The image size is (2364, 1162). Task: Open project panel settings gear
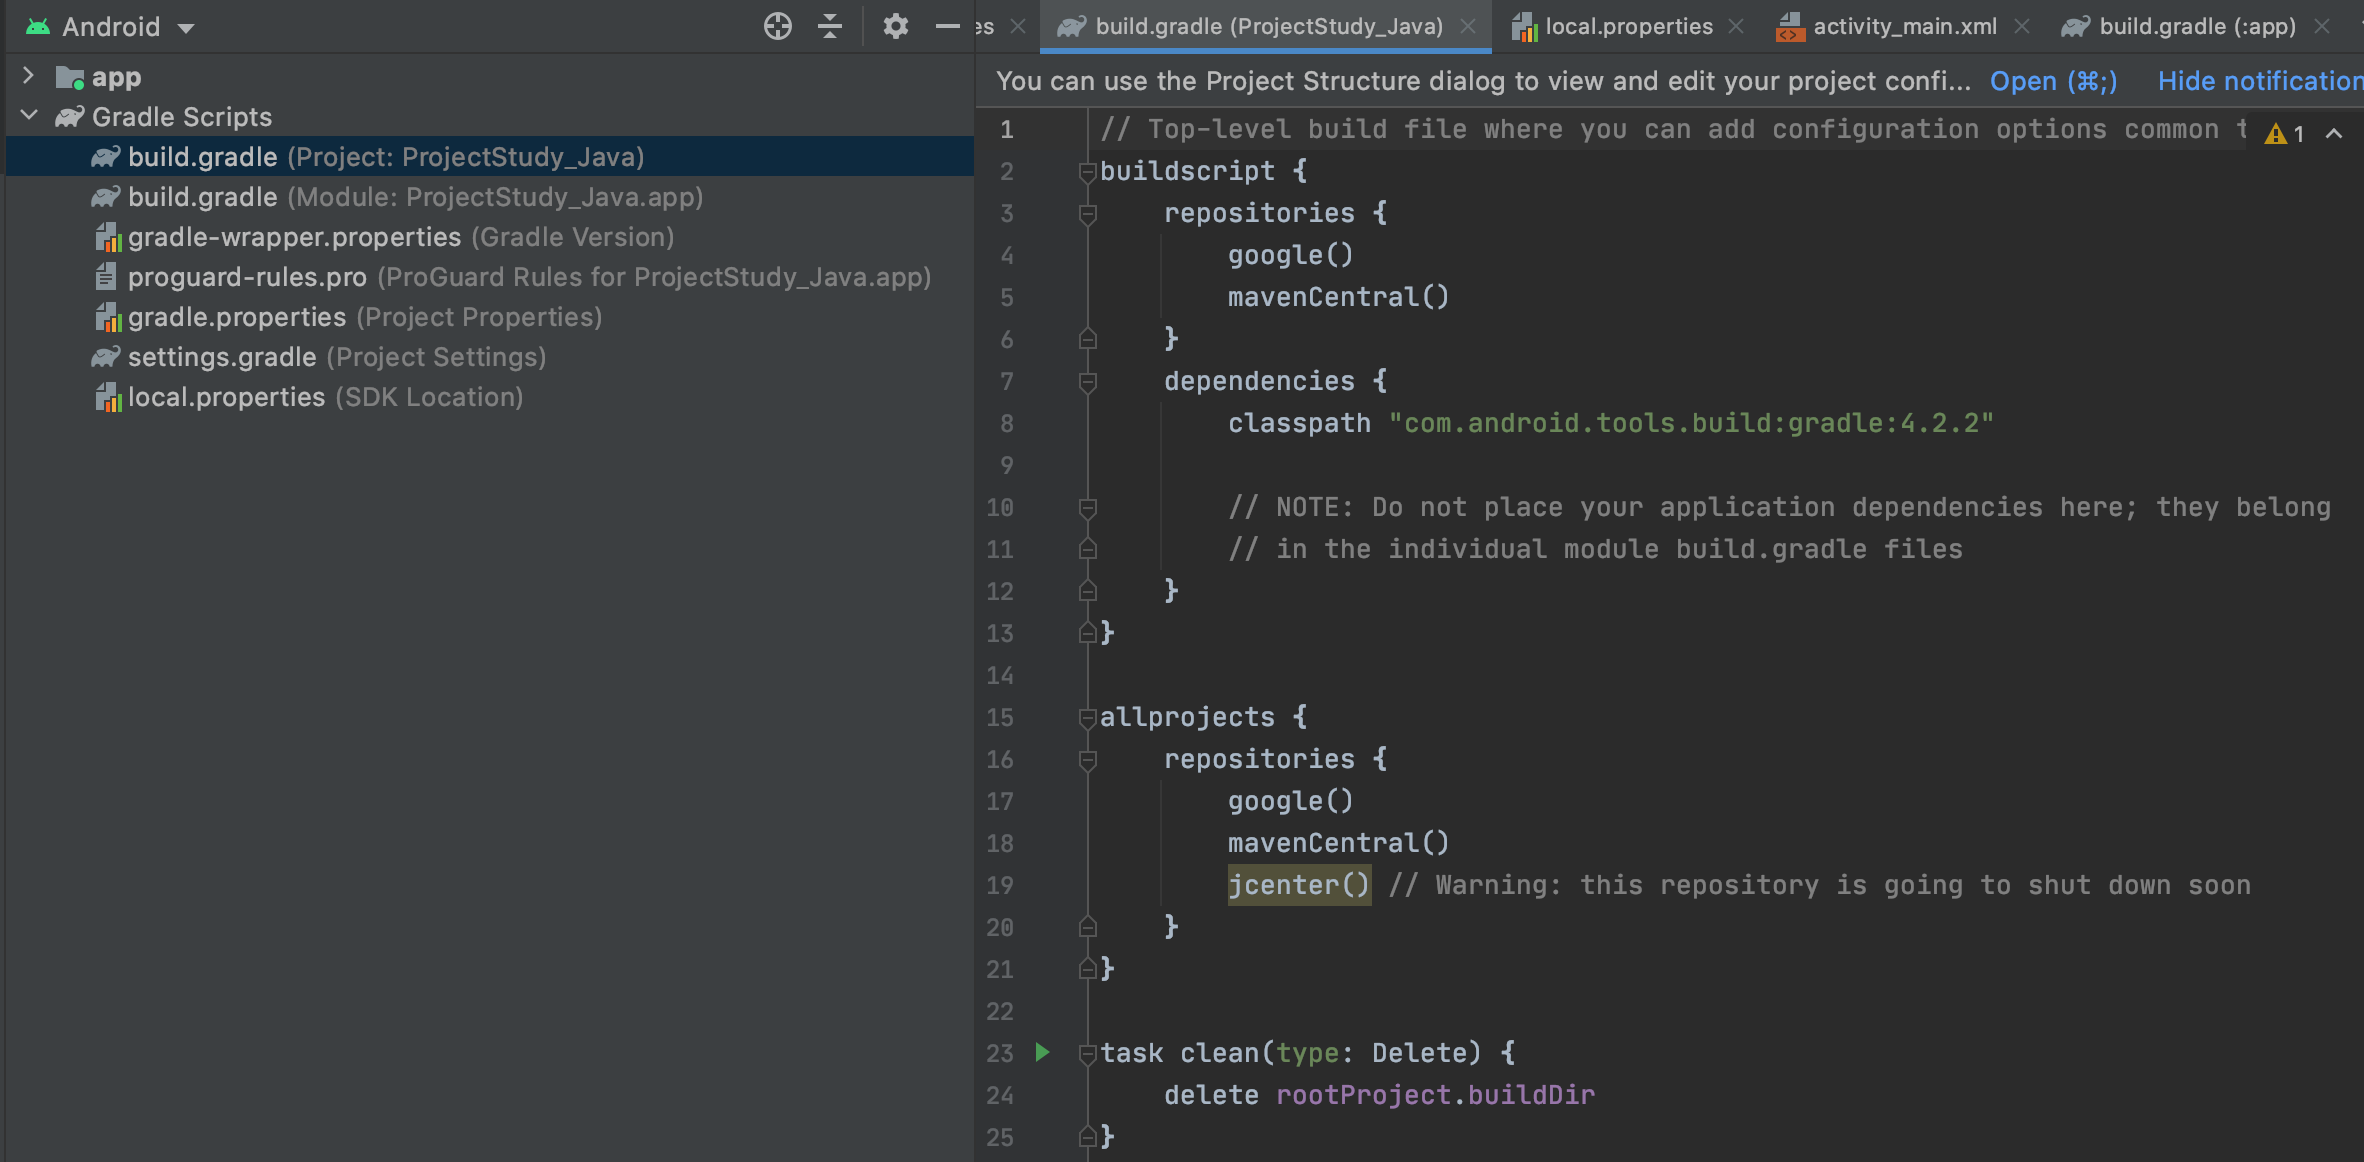click(895, 26)
